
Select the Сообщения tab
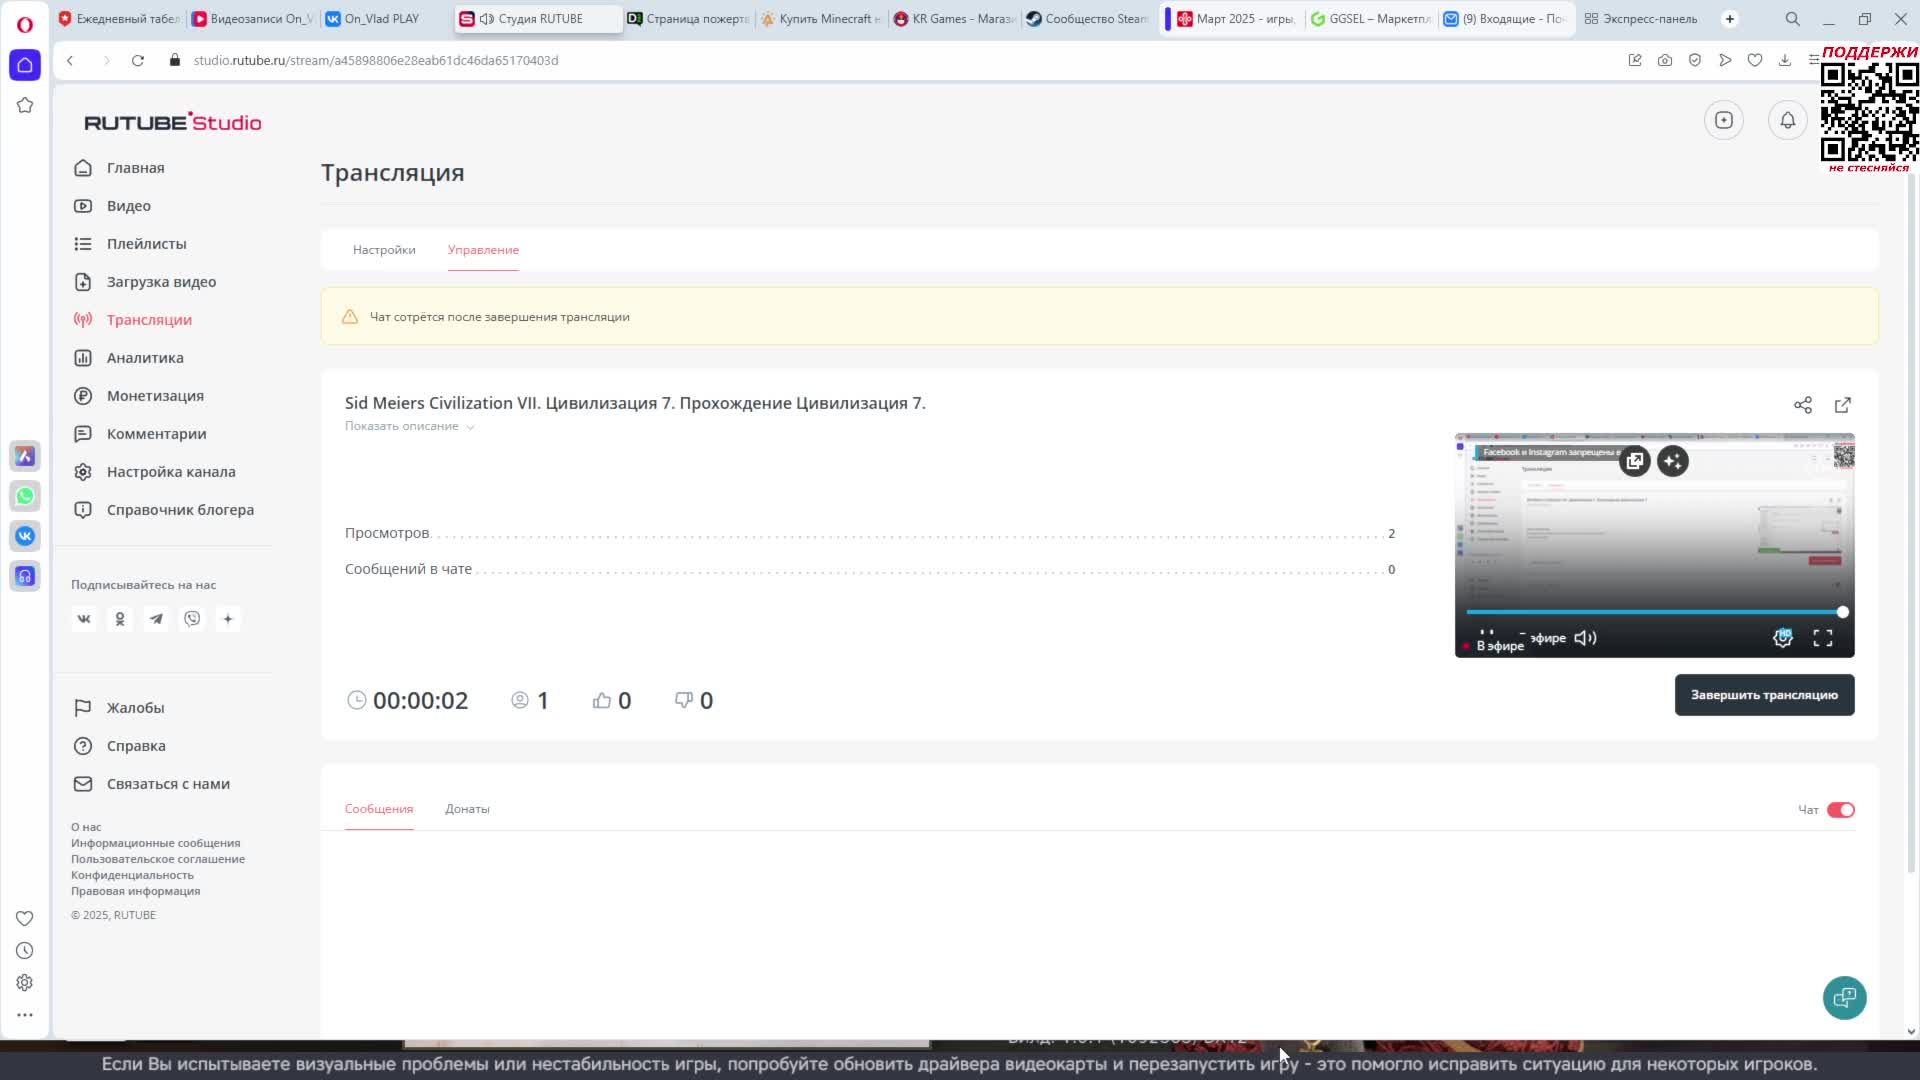point(379,809)
